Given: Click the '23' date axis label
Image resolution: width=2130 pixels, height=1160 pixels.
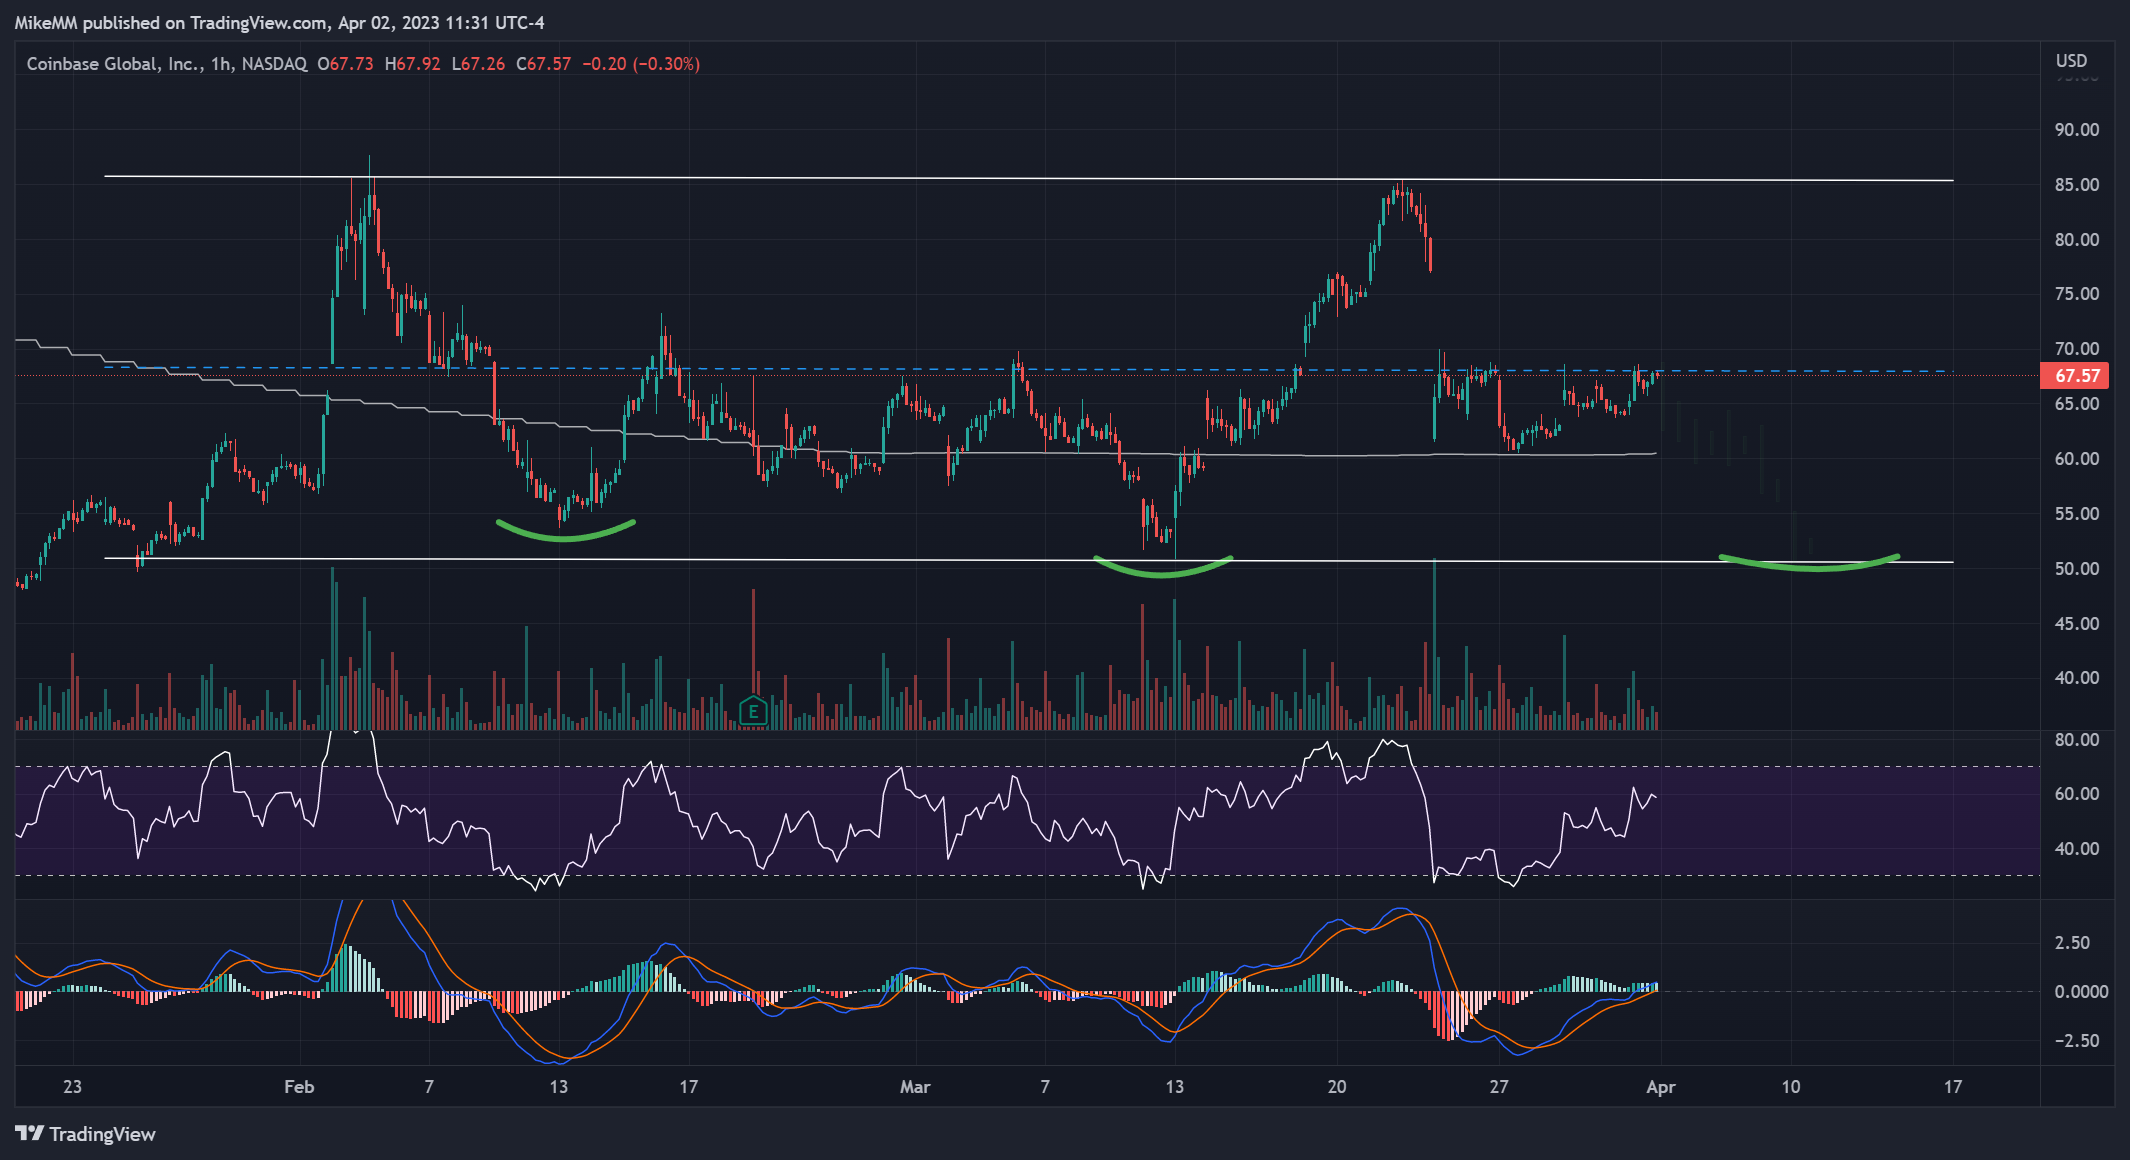Looking at the screenshot, I should [x=72, y=1087].
